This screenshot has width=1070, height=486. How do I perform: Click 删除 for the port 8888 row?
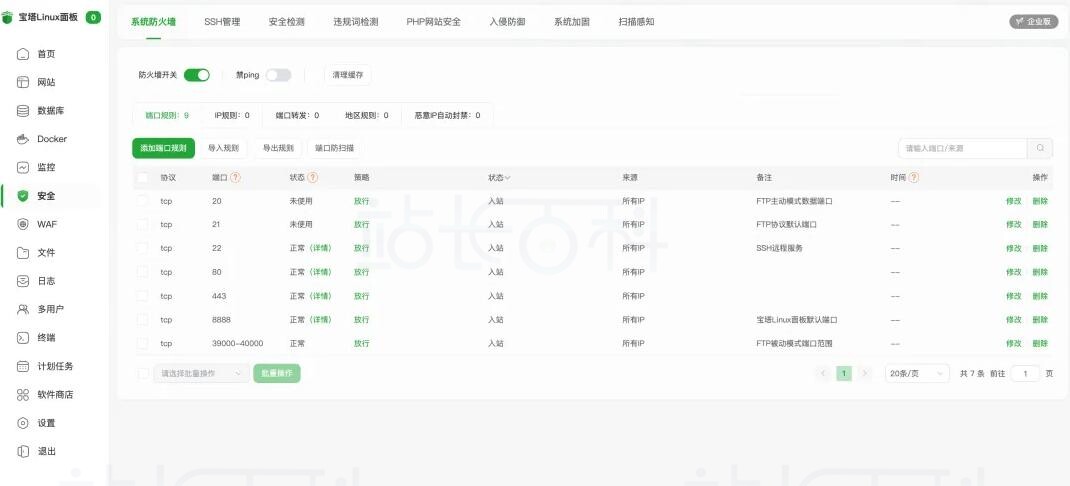click(x=1040, y=319)
